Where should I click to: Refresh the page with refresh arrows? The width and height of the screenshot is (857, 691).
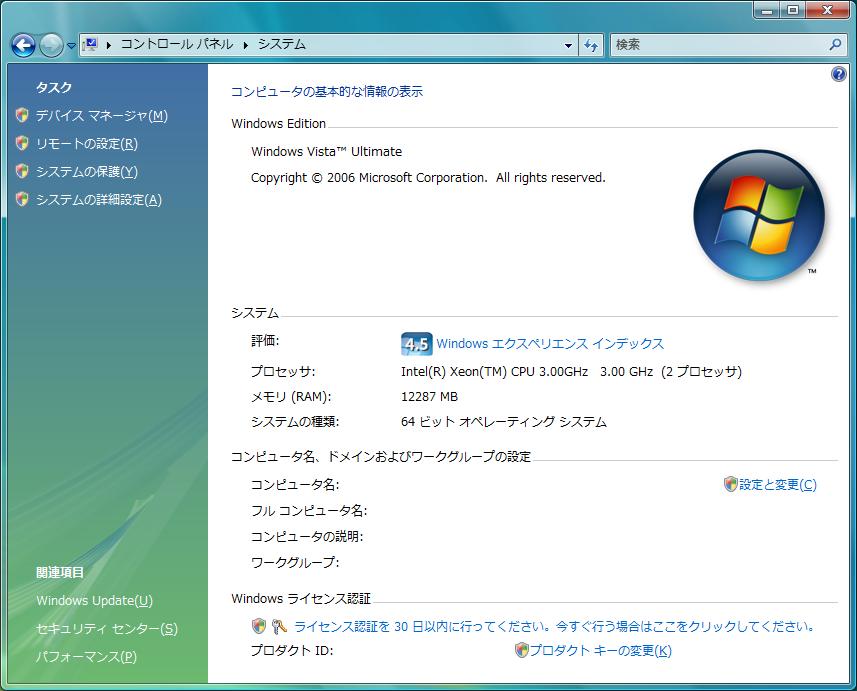(x=591, y=45)
